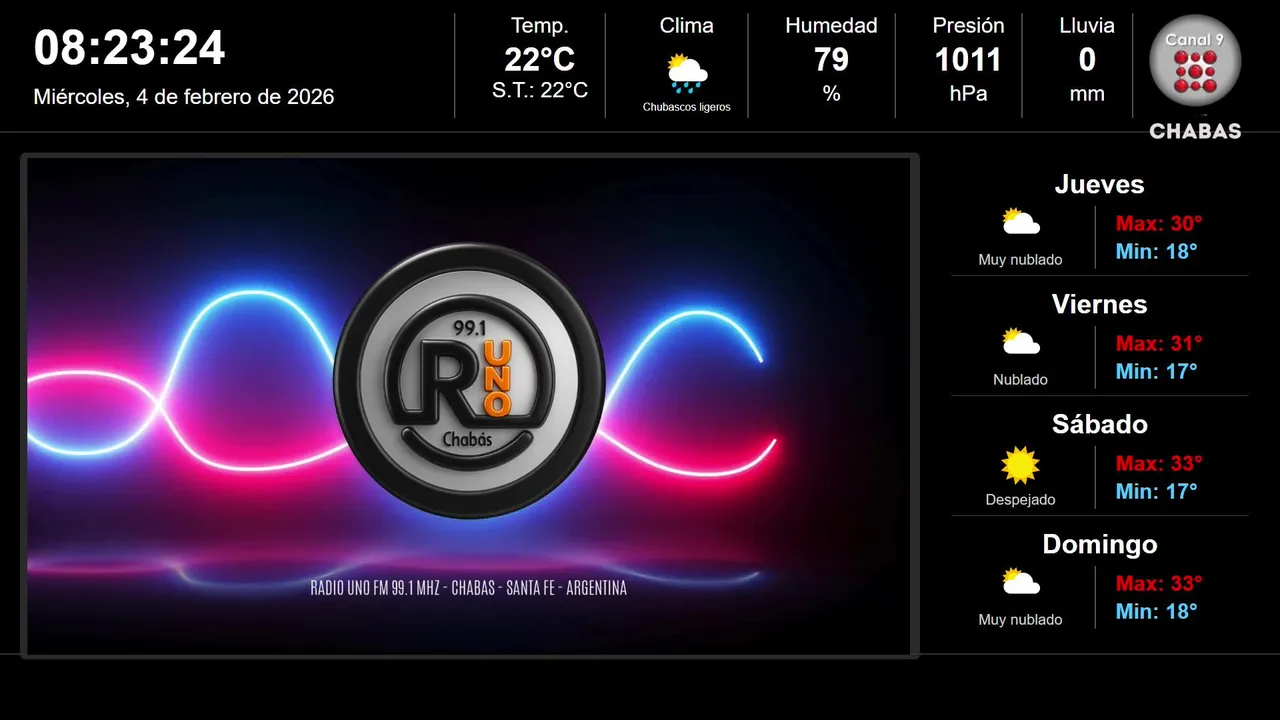
Task: Click the date Miércoles, 4 de febrero de 2026
Action: click(x=184, y=97)
